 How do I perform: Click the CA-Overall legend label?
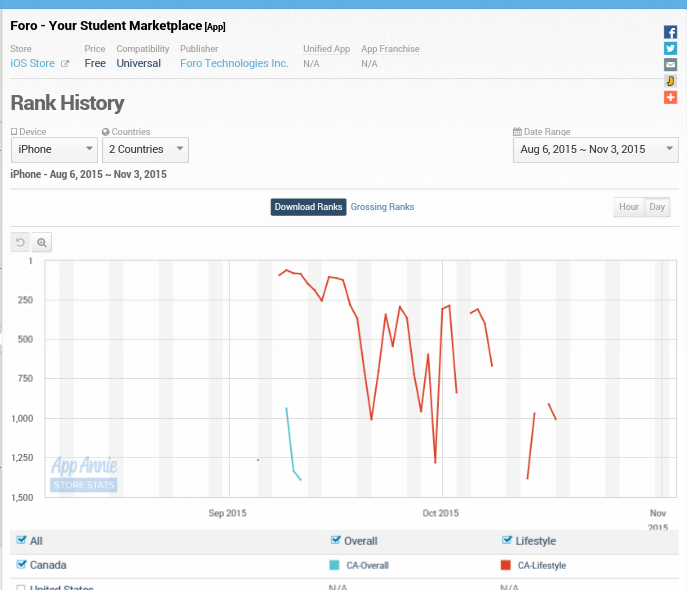(367, 565)
